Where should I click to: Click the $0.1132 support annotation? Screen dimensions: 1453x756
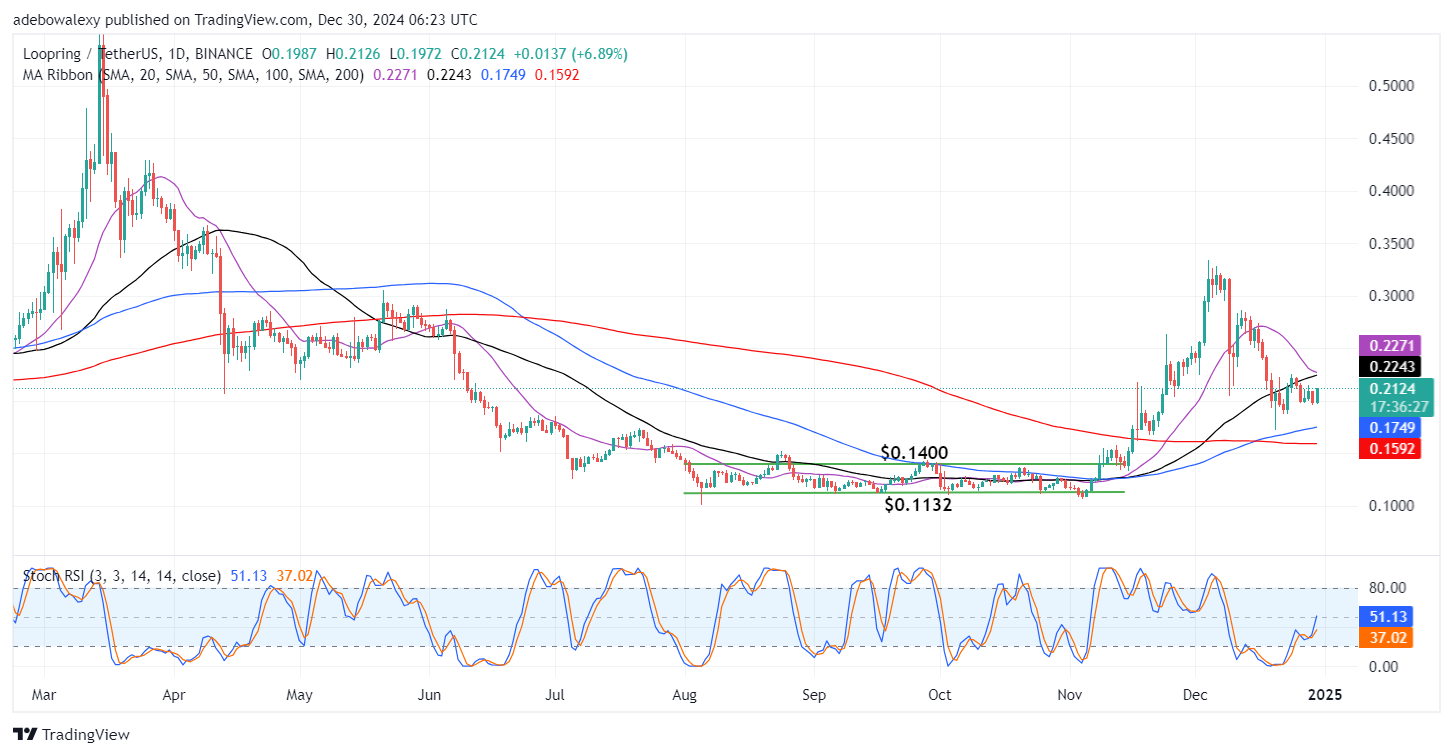click(917, 506)
